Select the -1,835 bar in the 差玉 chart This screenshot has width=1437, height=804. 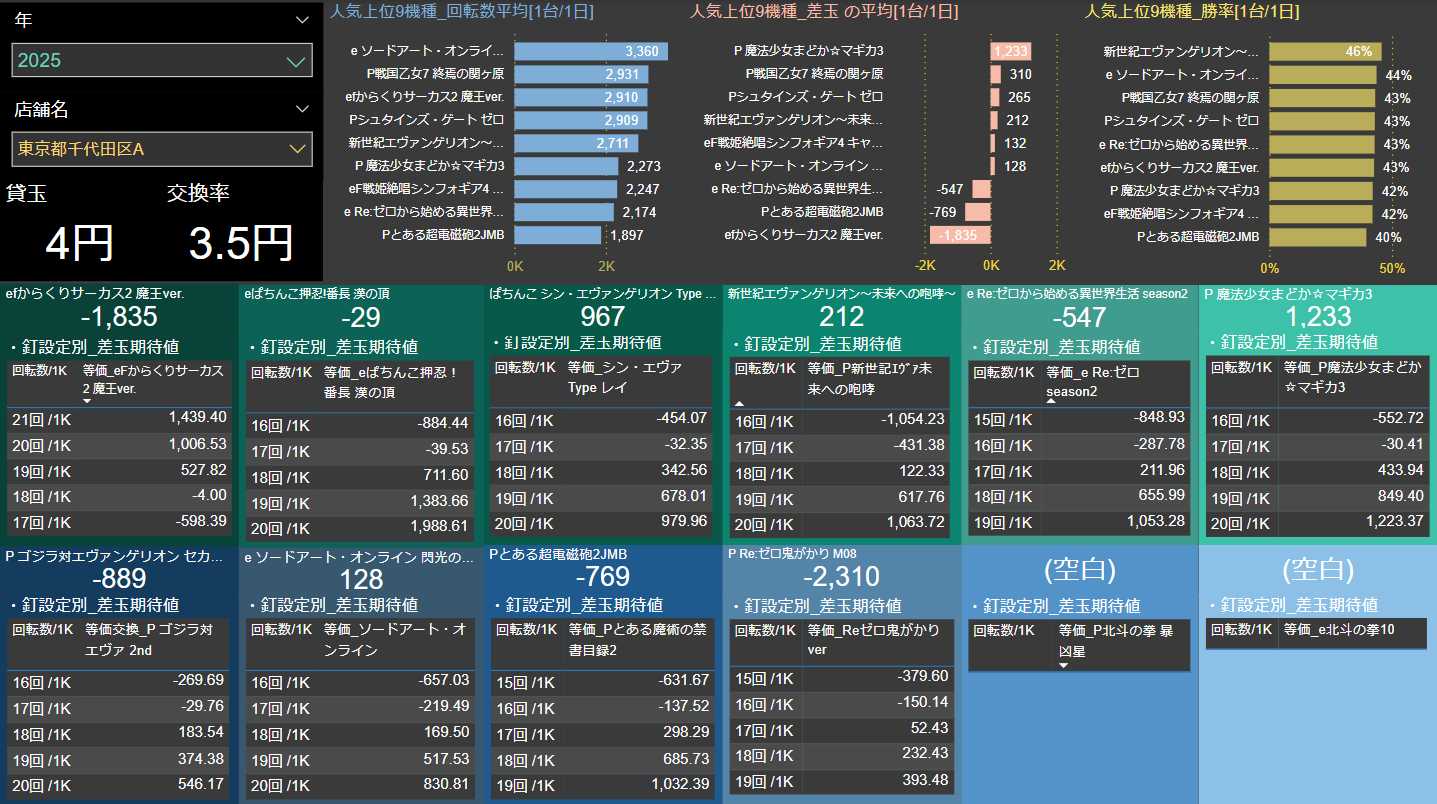[959, 235]
